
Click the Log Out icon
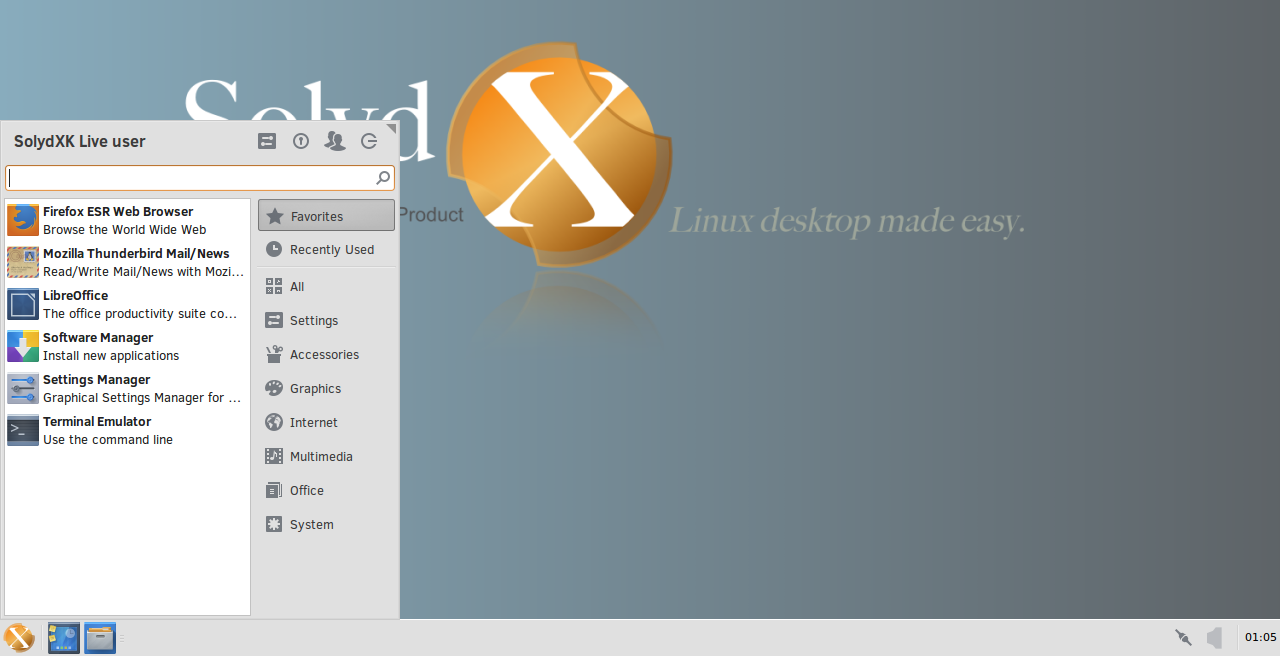pyautogui.click(x=369, y=141)
